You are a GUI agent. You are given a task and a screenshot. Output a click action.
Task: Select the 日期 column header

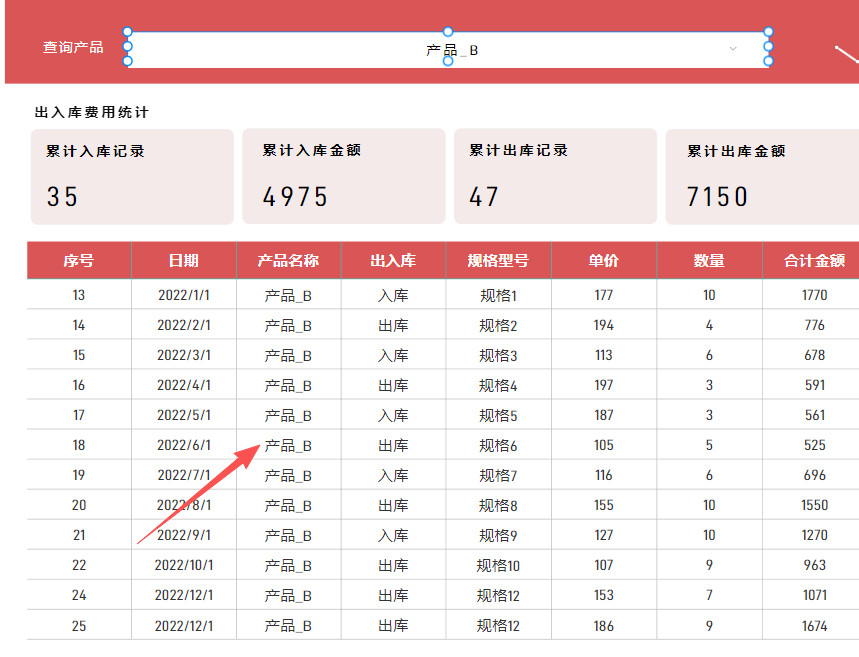point(183,261)
